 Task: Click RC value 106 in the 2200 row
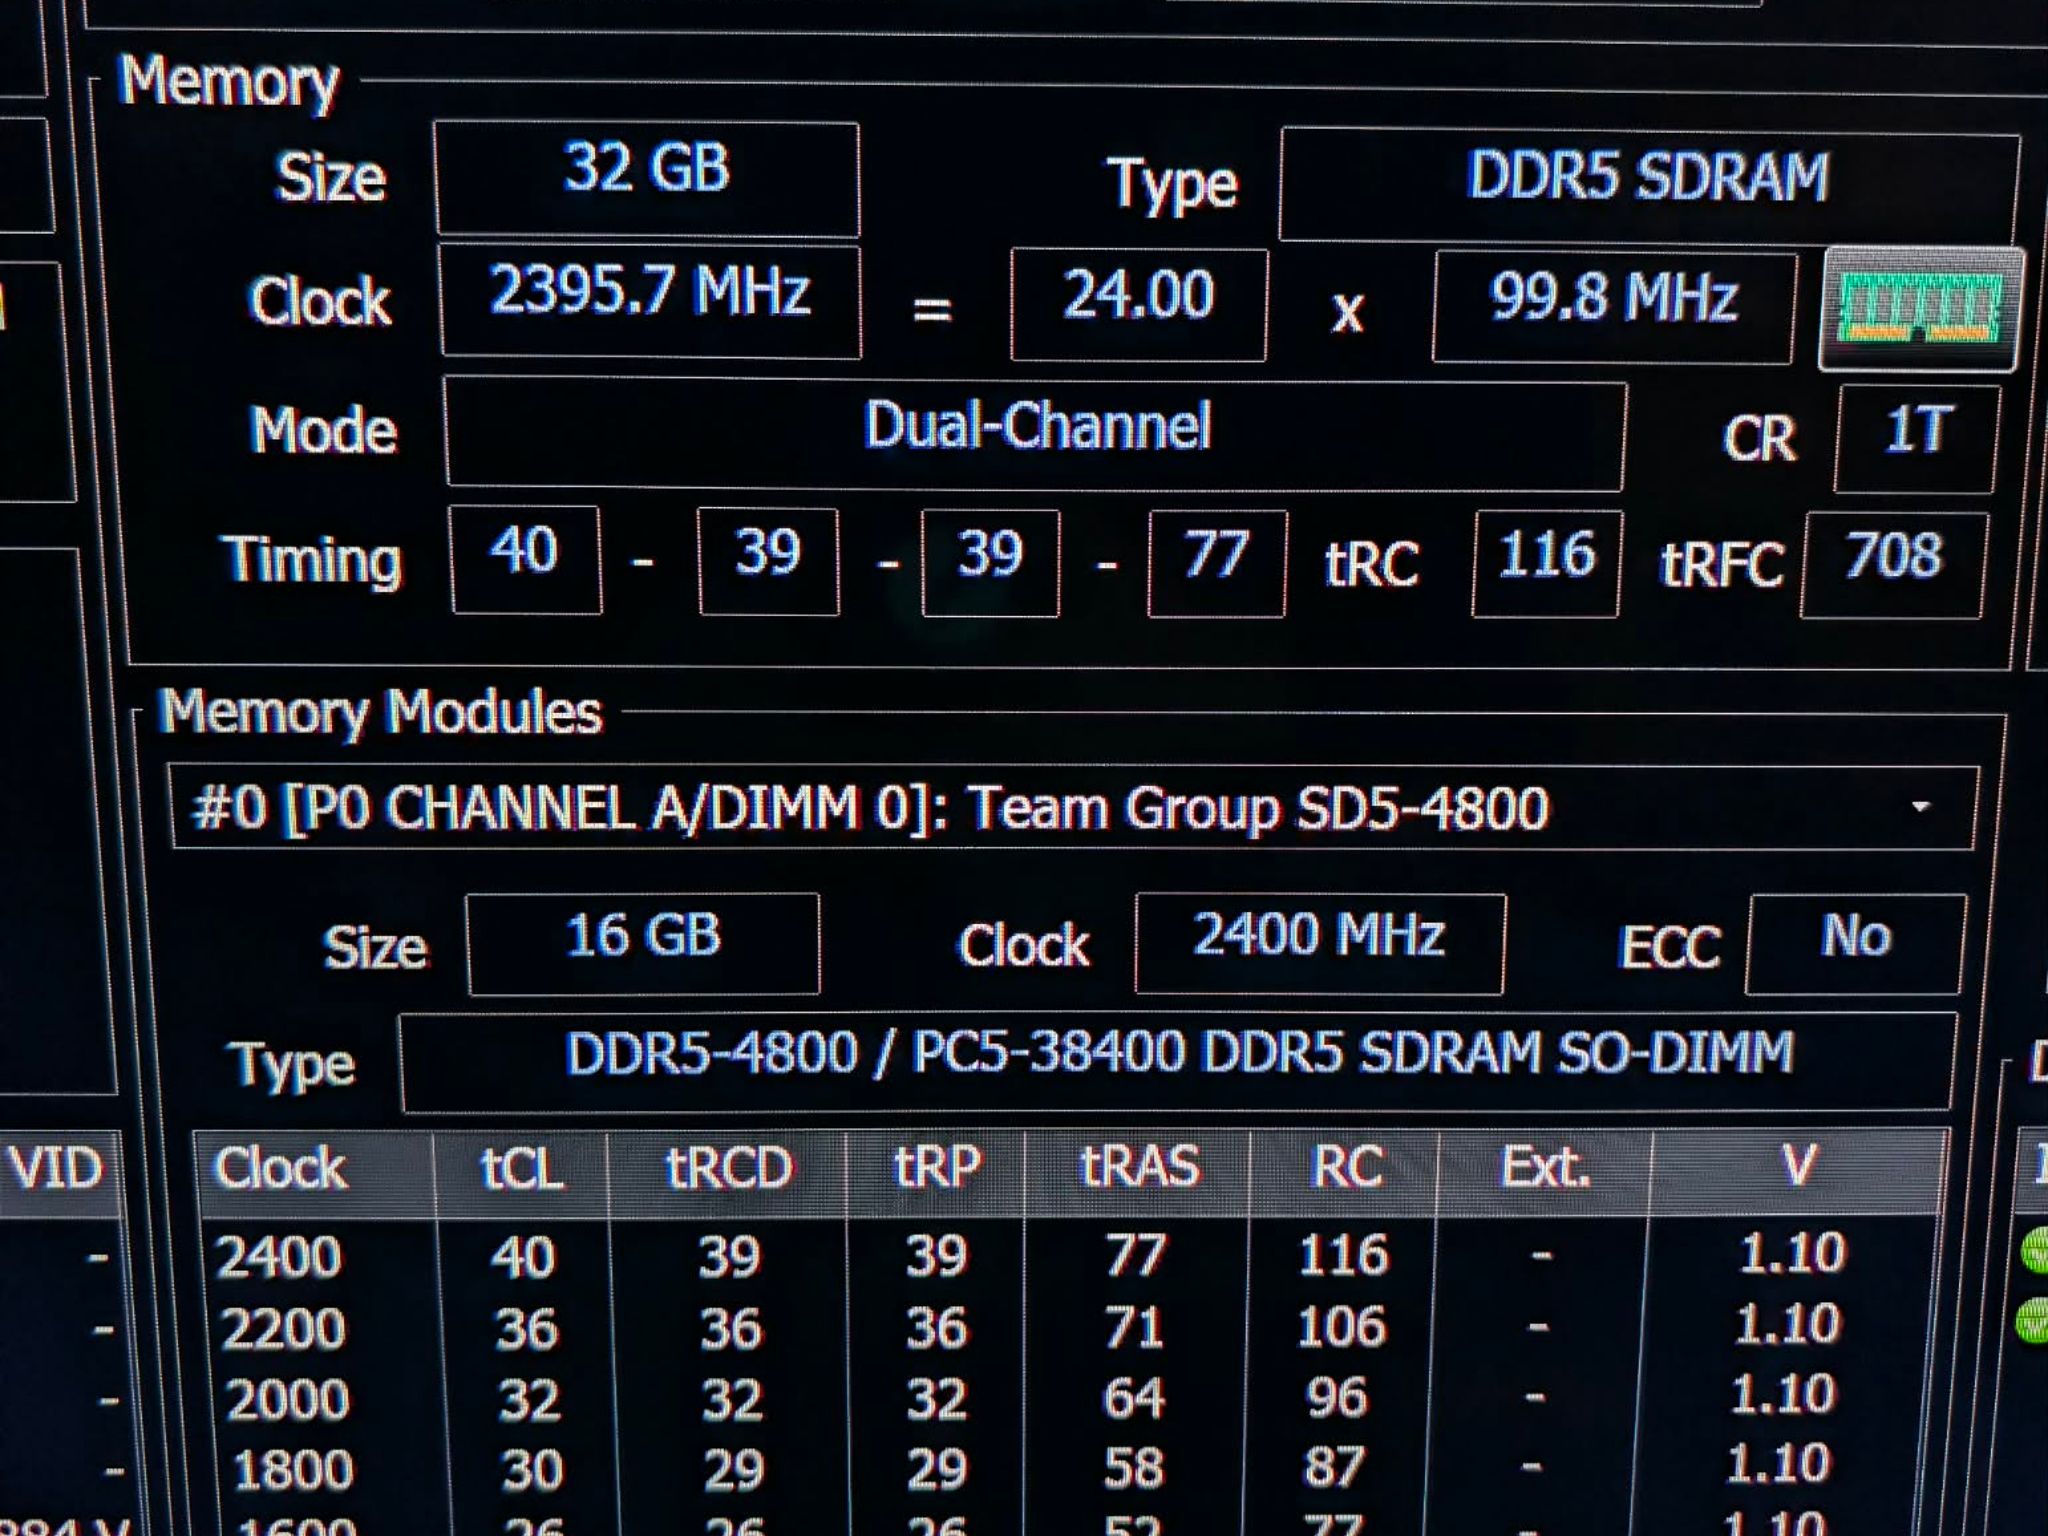[1341, 1326]
